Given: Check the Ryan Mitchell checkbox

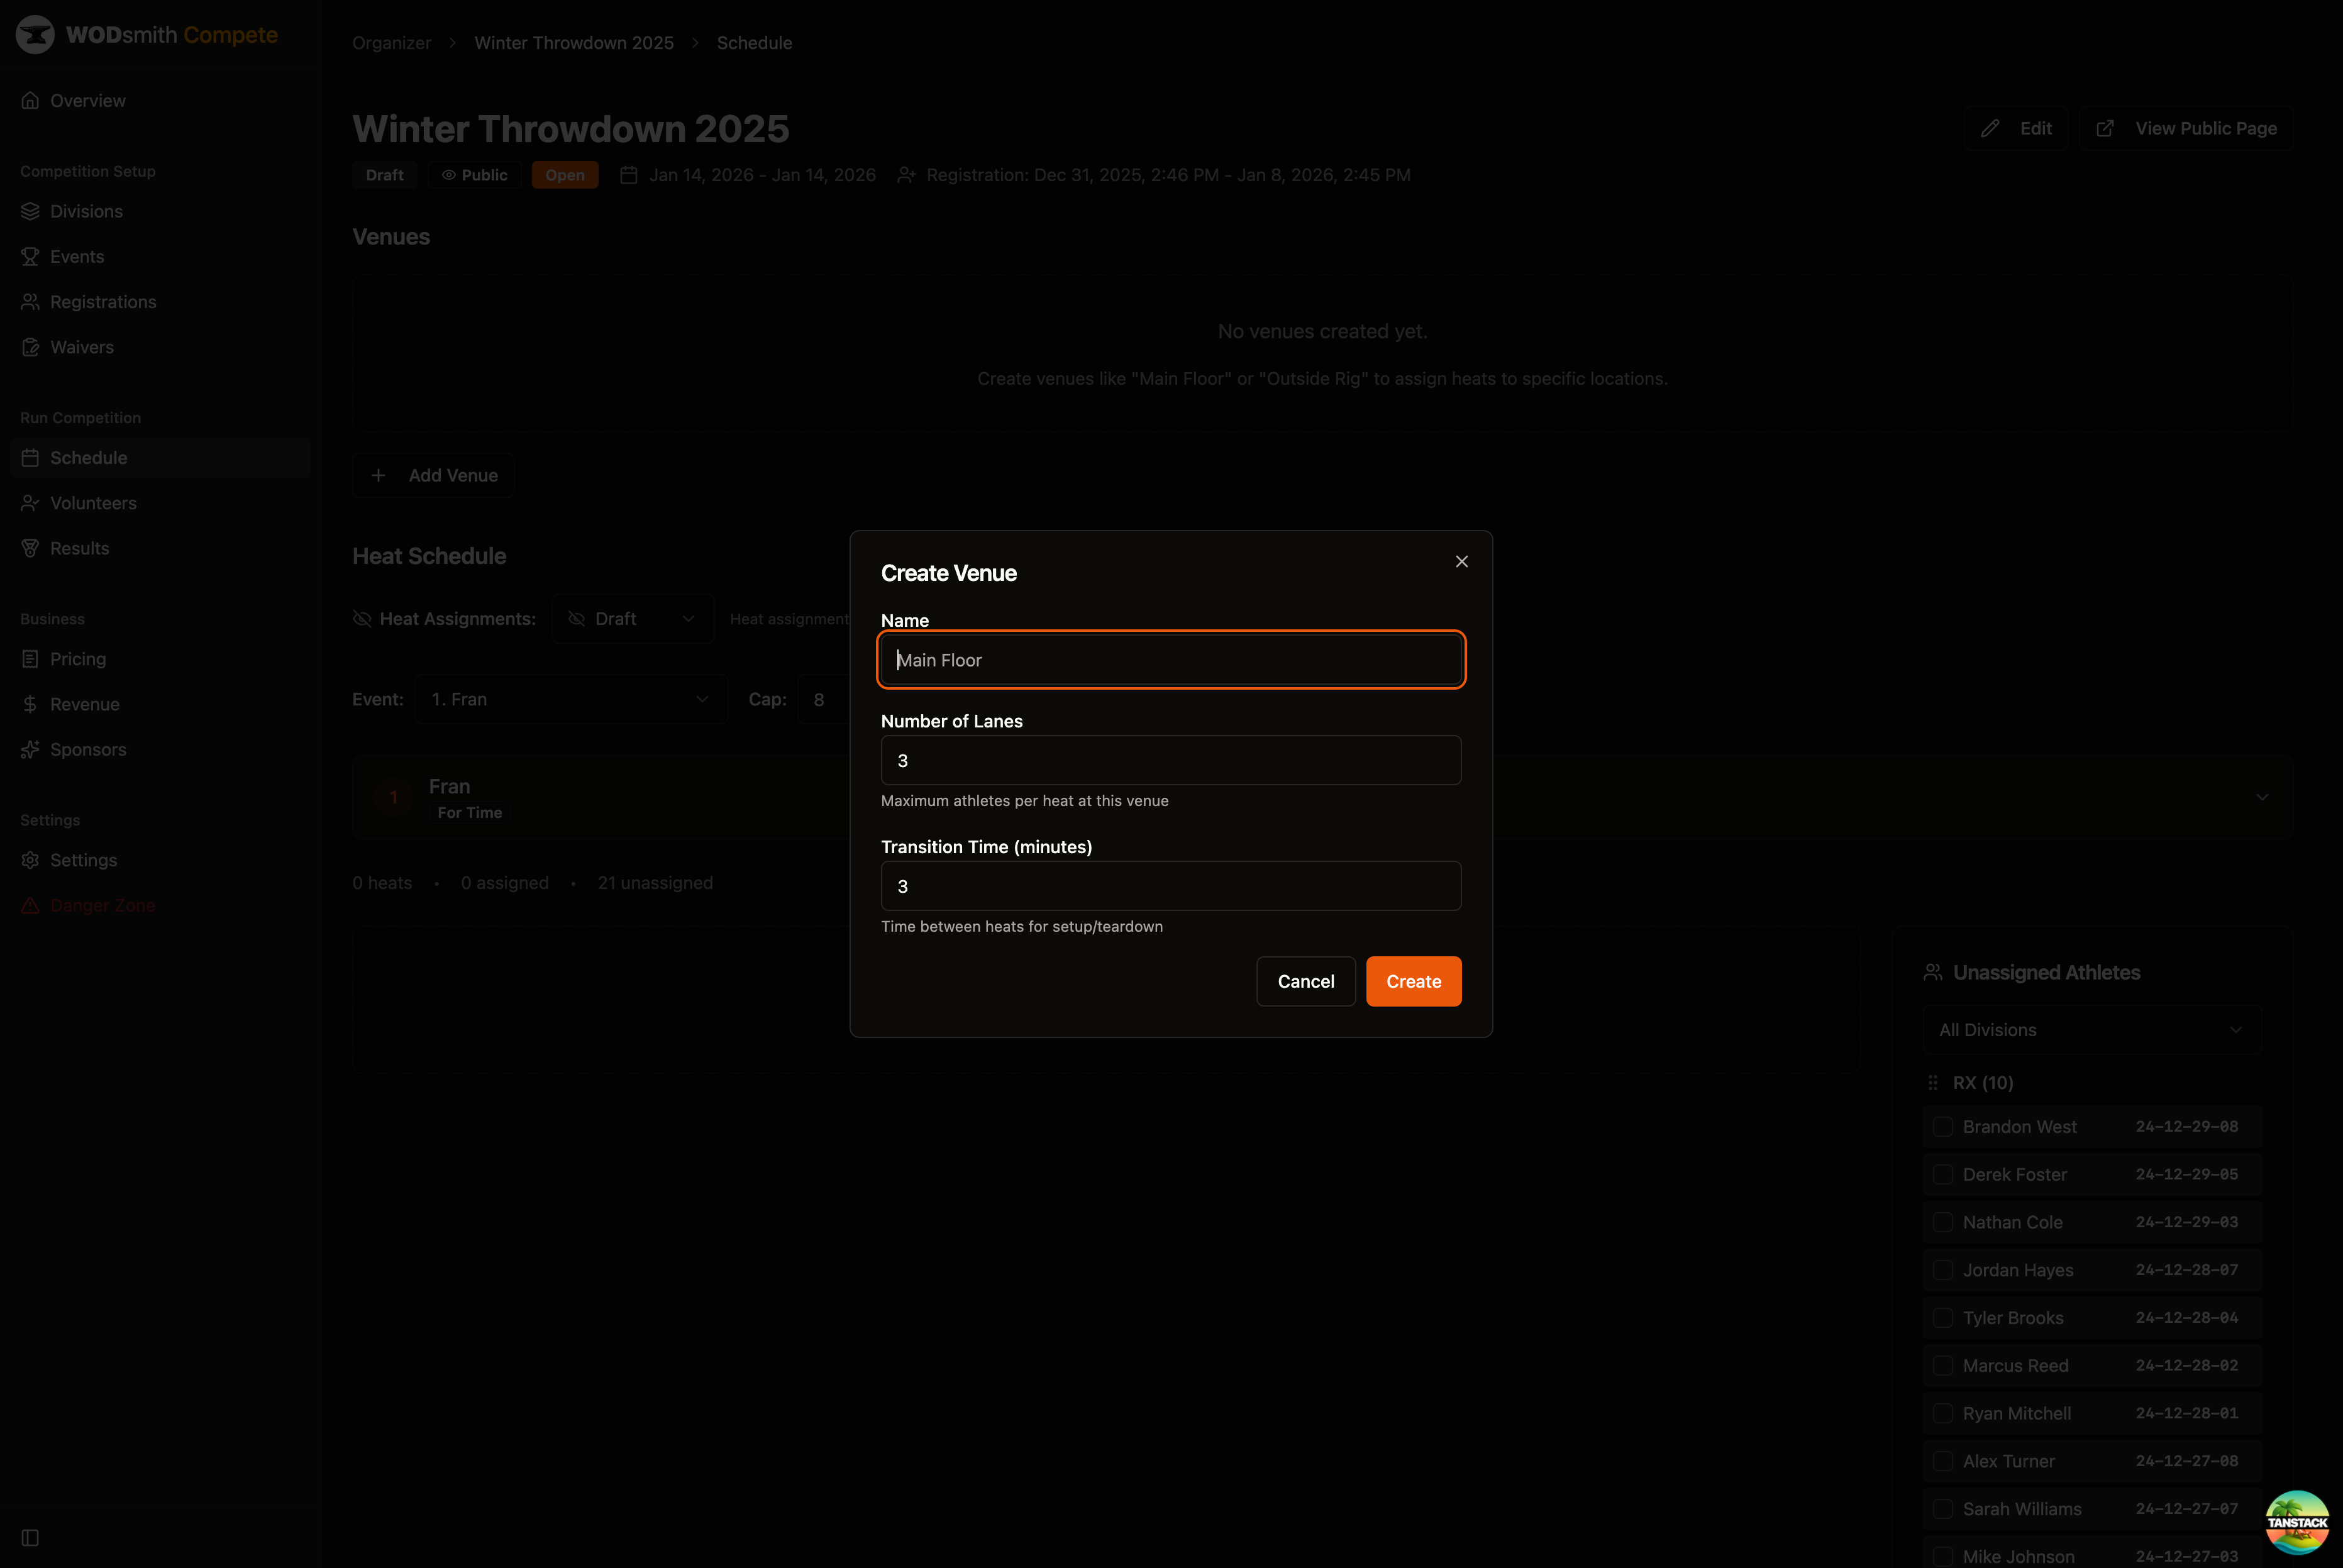Looking at the screenshot, I should [1943, 1413].
